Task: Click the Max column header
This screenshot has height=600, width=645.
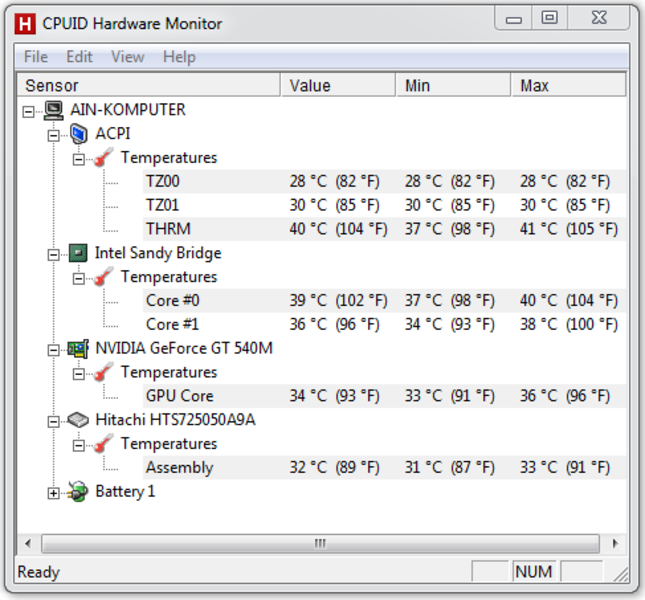Action: [568, 86]
